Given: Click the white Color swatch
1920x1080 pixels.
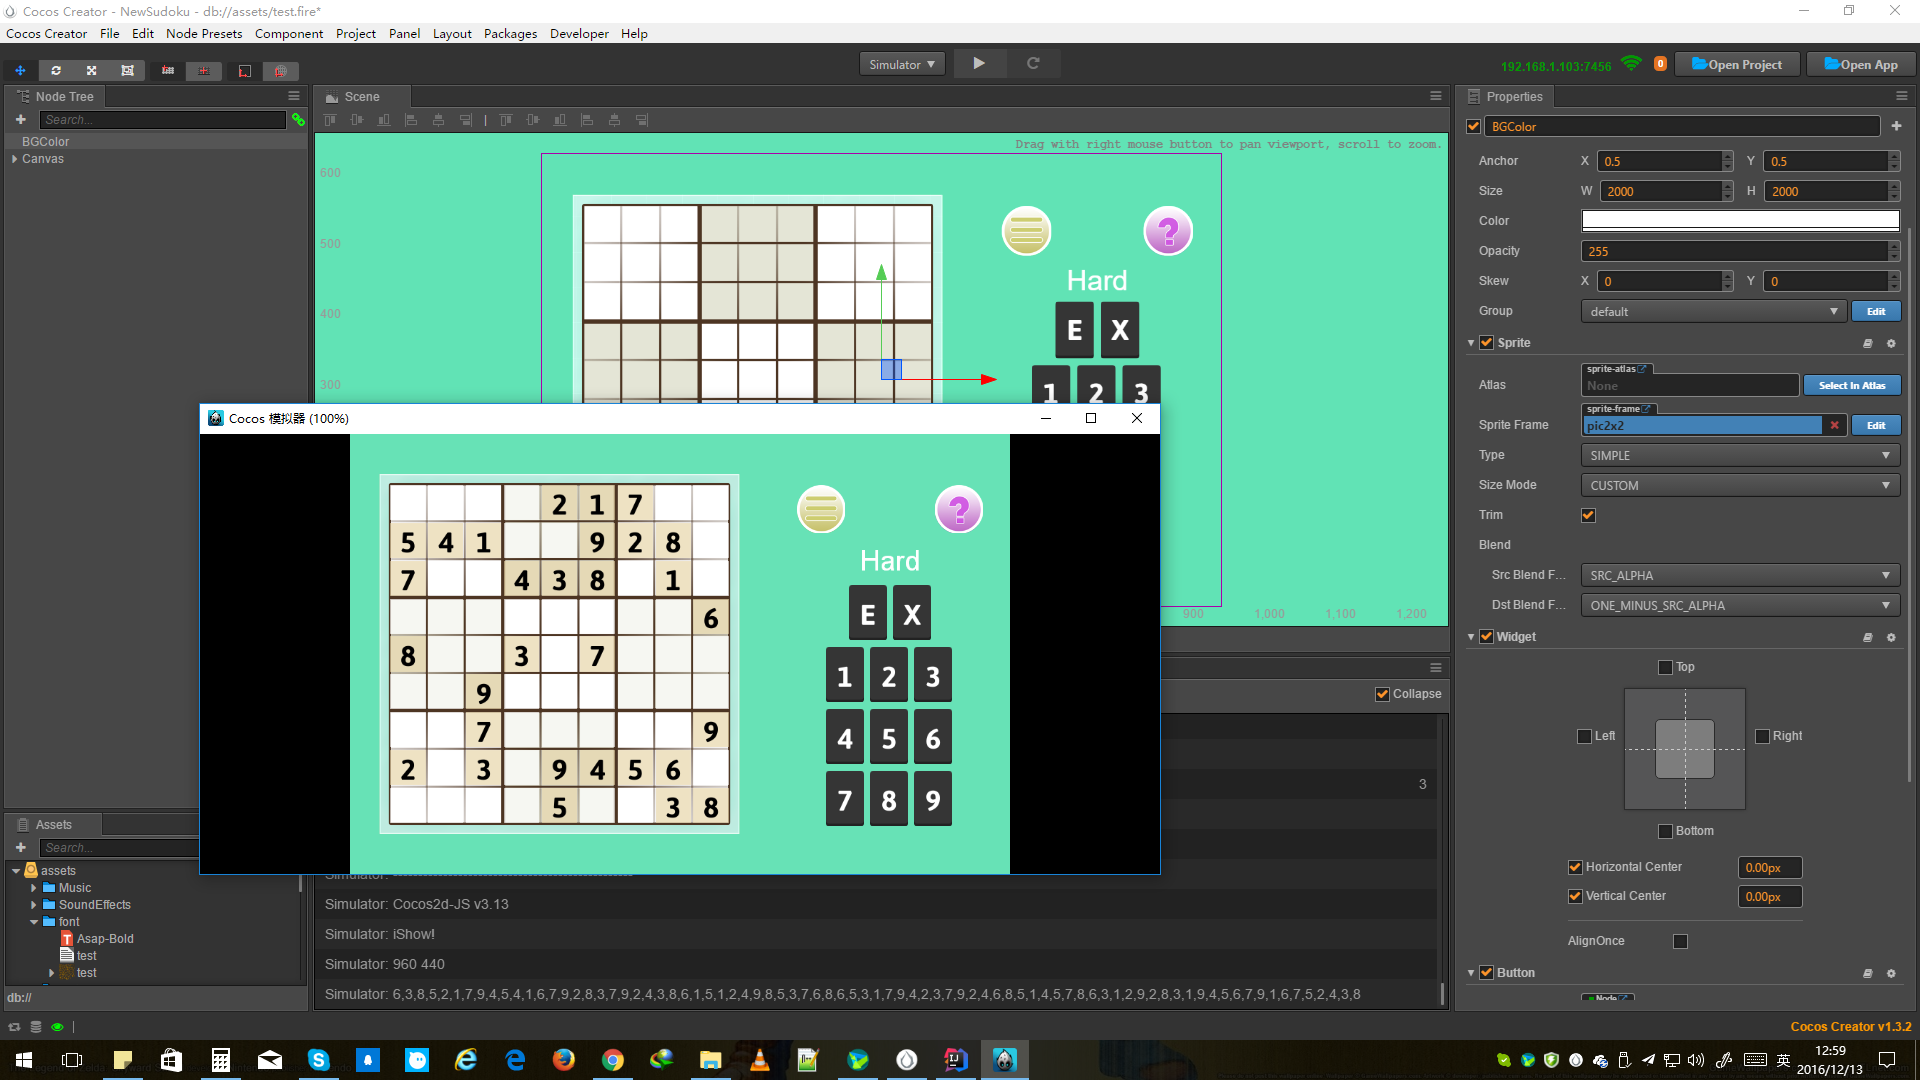Looking at the screenshot, I should 1739,221.
